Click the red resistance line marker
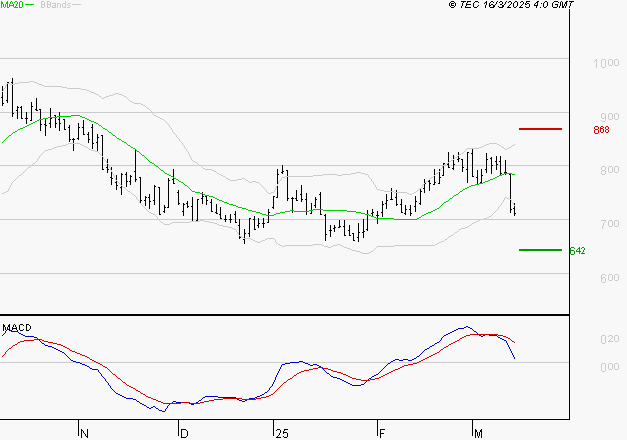Screen dimensions: 627x440 coord(540,129)
